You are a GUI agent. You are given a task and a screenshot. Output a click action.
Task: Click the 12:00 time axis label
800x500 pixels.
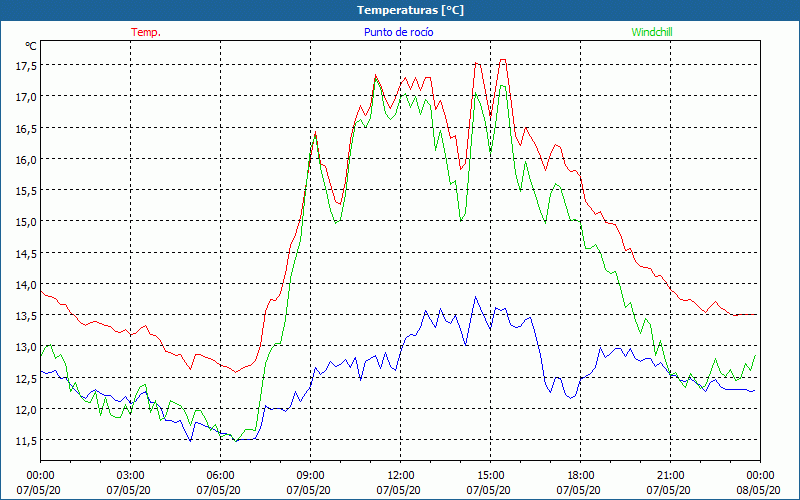pos(401,476)
